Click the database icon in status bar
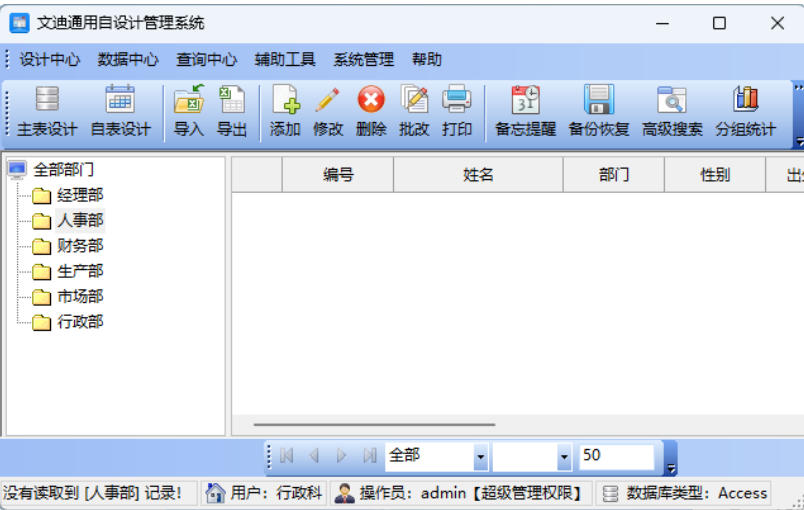Screen dimensions: 804x510 (610, 494)
